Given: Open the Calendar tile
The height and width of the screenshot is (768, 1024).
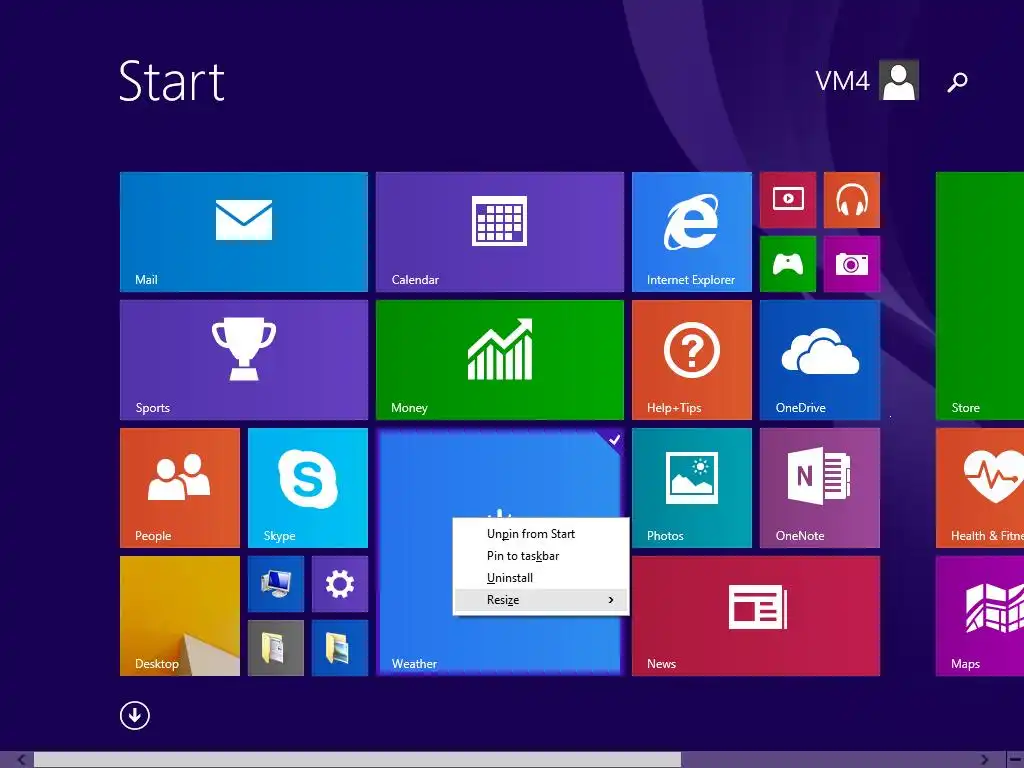Looking at the screenshot, I should [x=500, y=232].
